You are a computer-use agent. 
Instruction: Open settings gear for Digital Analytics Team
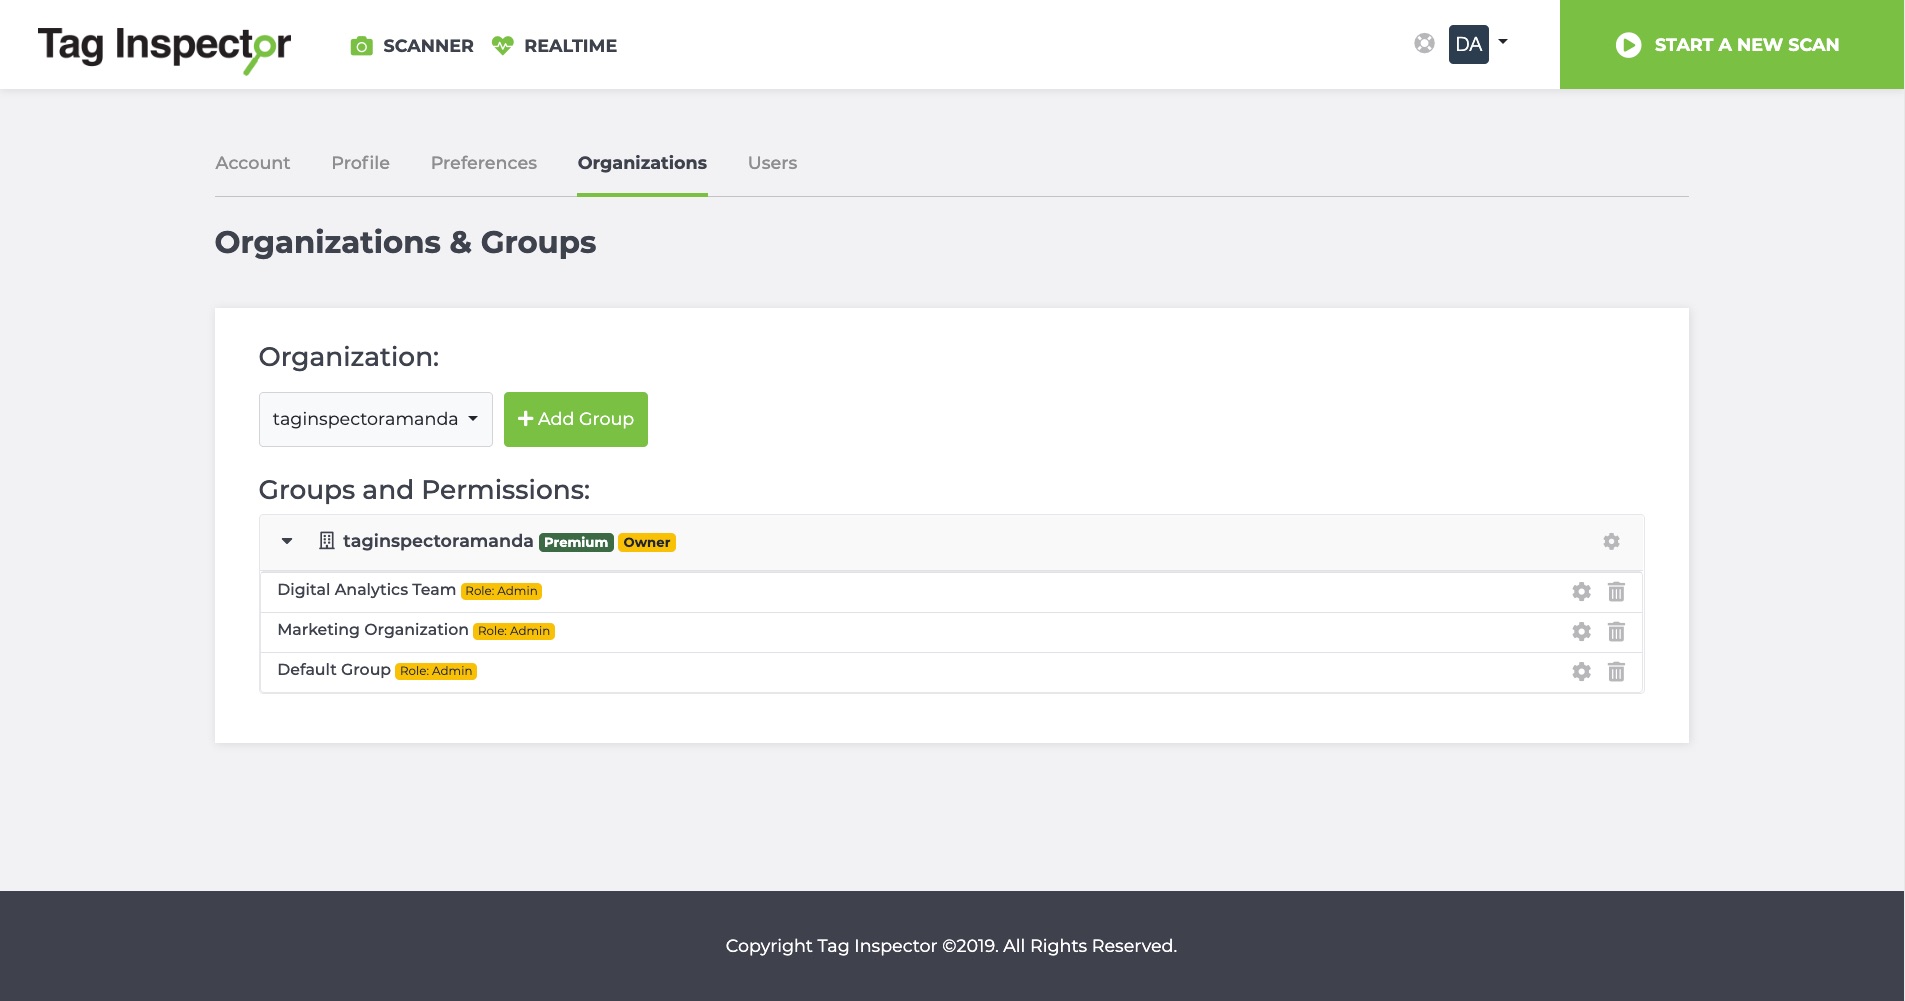pyautogui.click(x=1581, y=592)
